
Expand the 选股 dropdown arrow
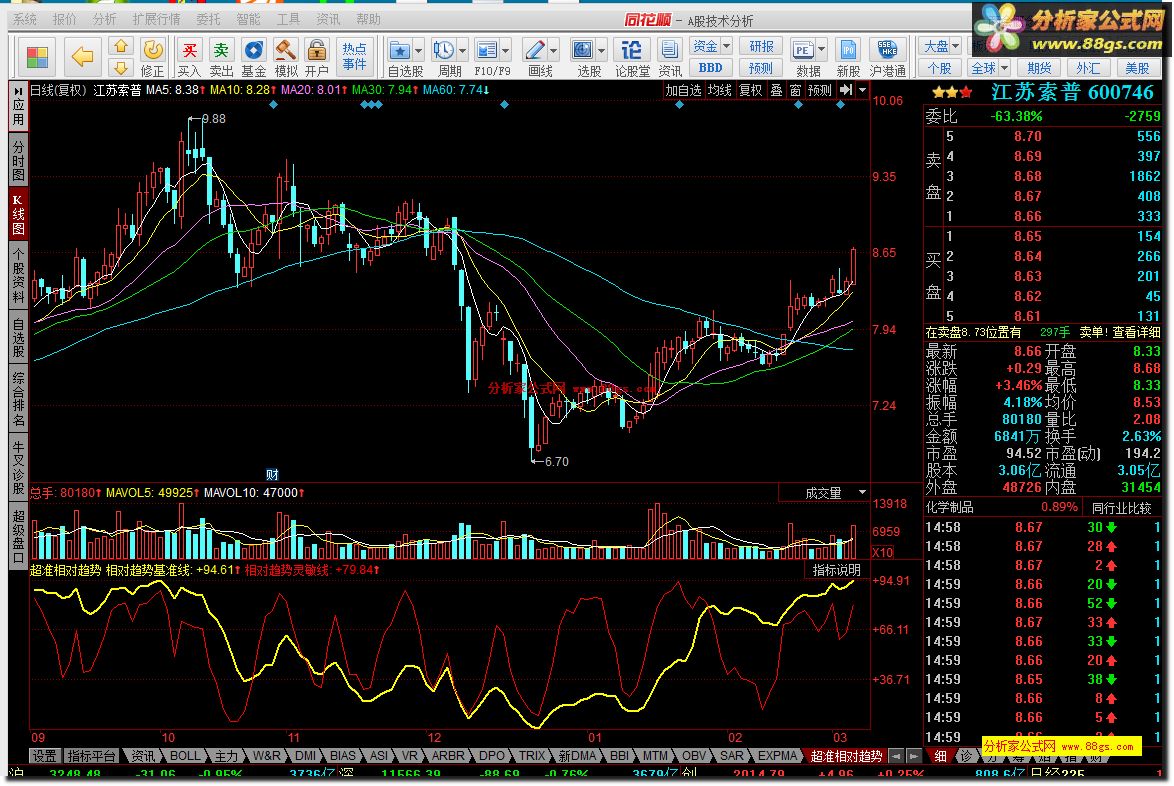click(x=601, y=51)
